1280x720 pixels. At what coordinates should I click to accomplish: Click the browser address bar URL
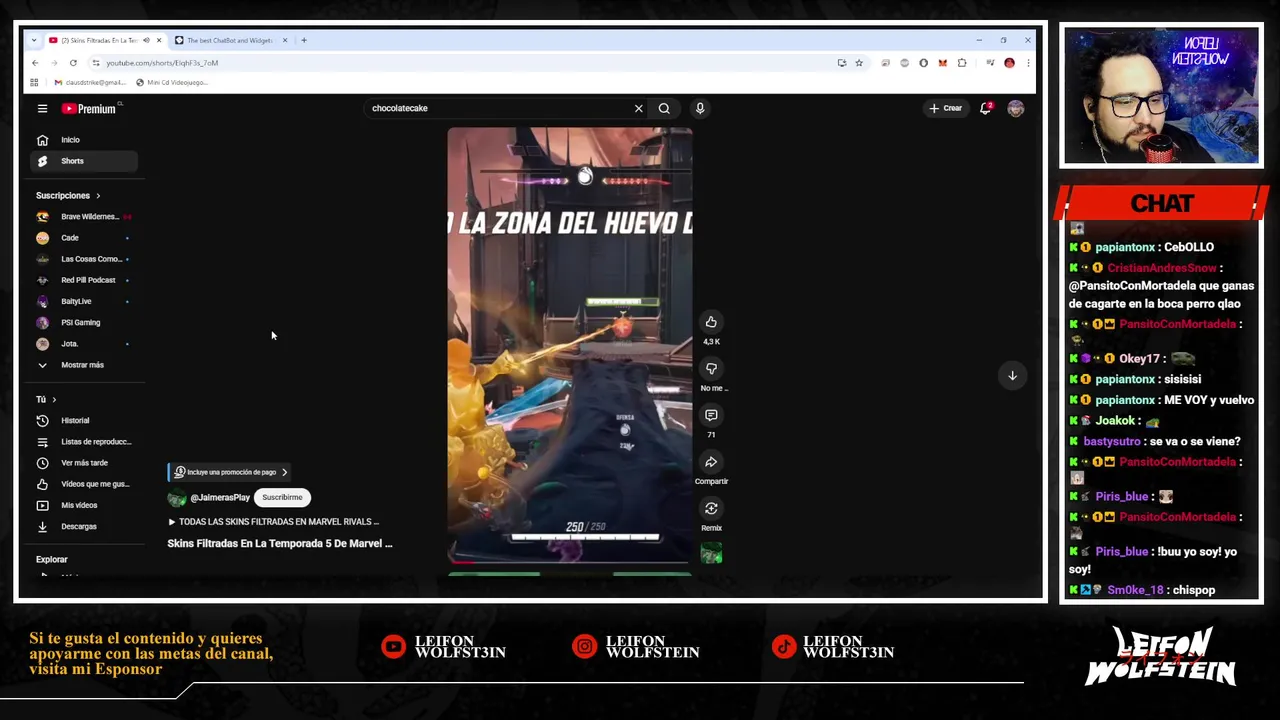coord(162,63)
